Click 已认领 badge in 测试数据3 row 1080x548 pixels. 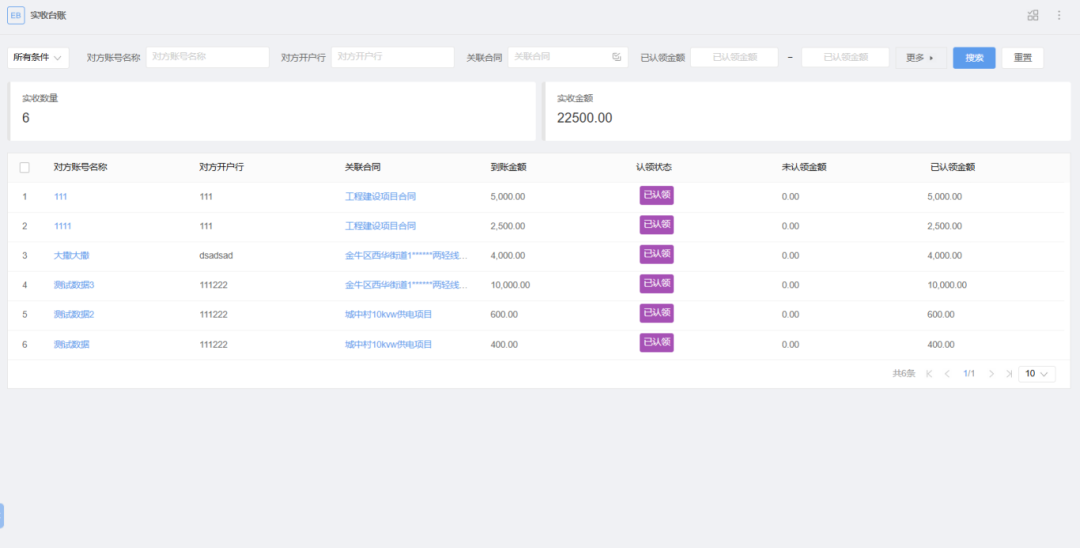[656, 284]
